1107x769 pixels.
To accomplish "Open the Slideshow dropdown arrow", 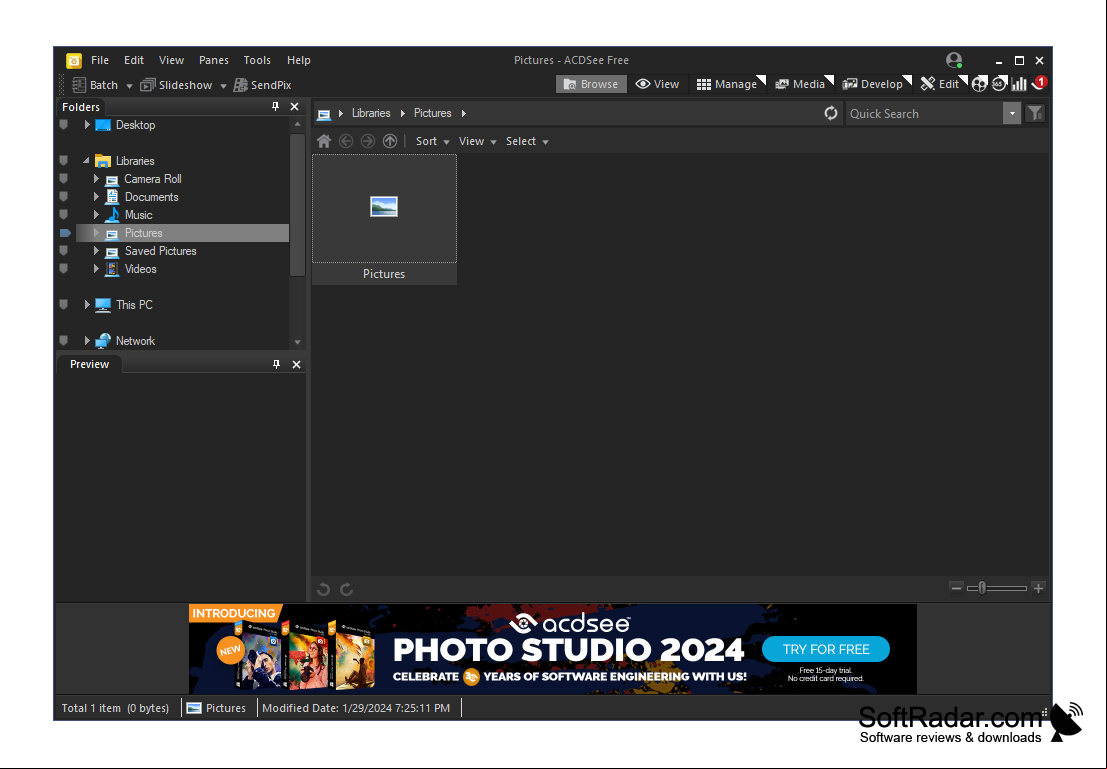I will [223, 85].
